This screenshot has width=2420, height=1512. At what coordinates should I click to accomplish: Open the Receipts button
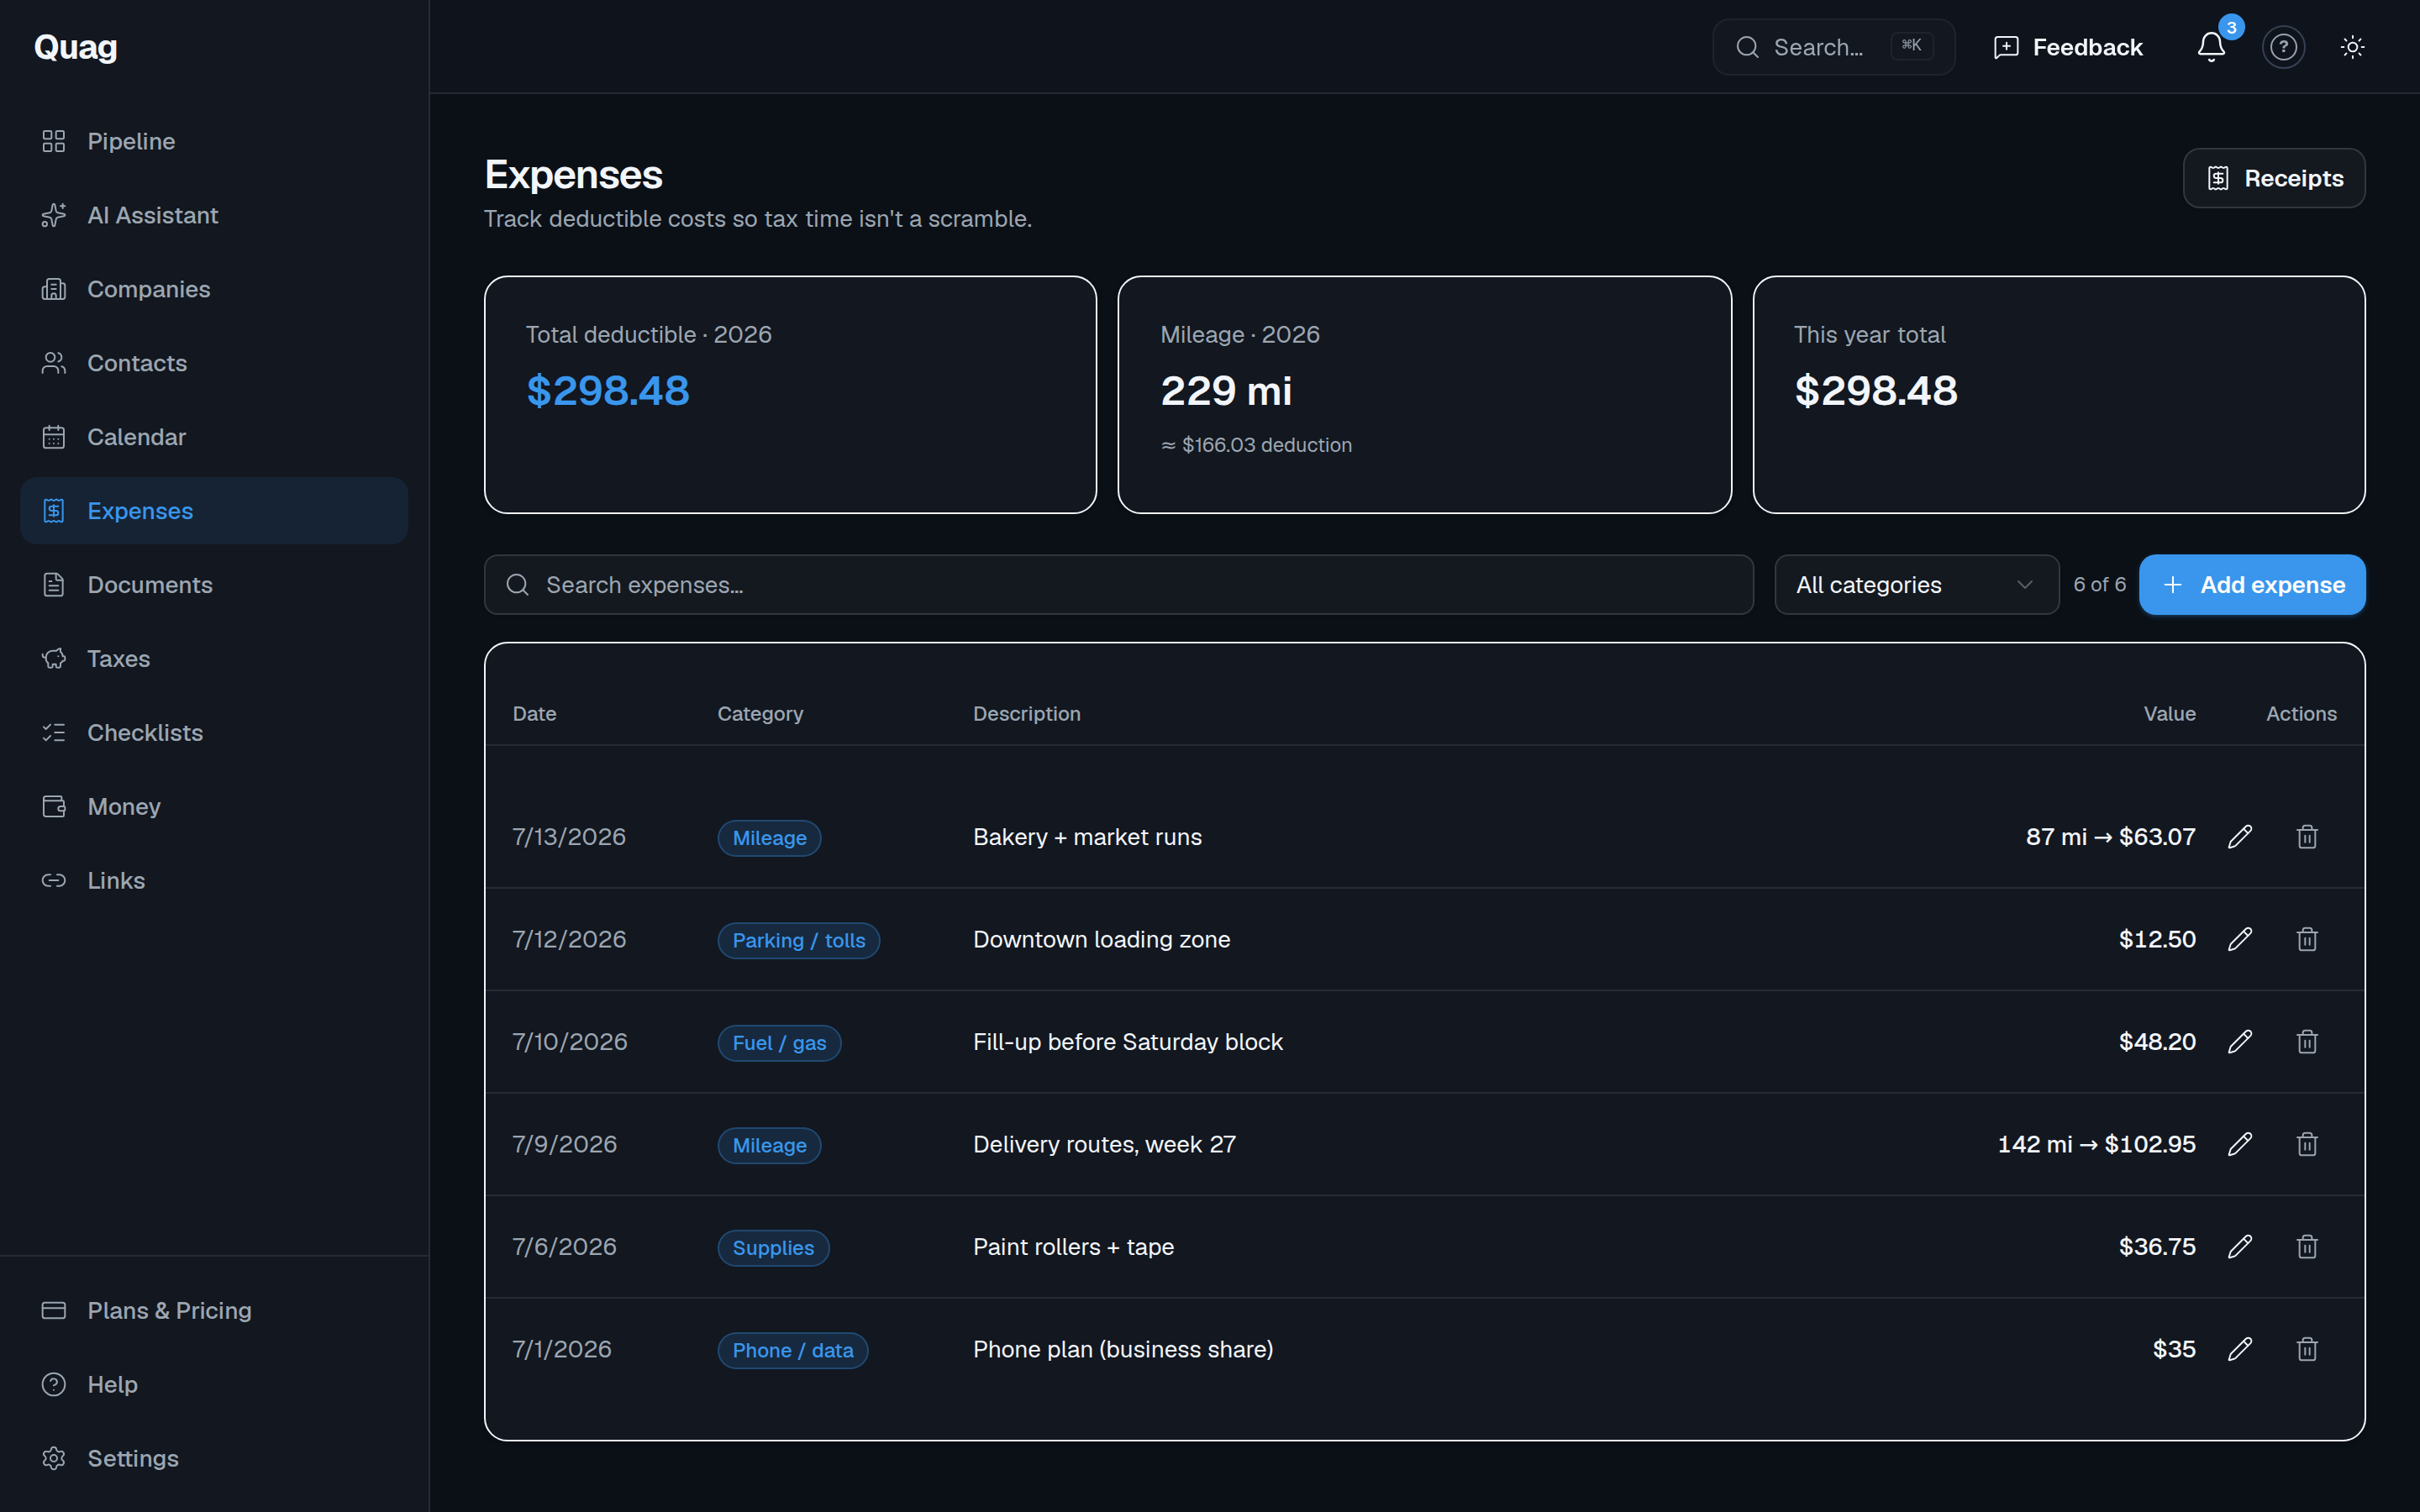[x=2273, y=178]
